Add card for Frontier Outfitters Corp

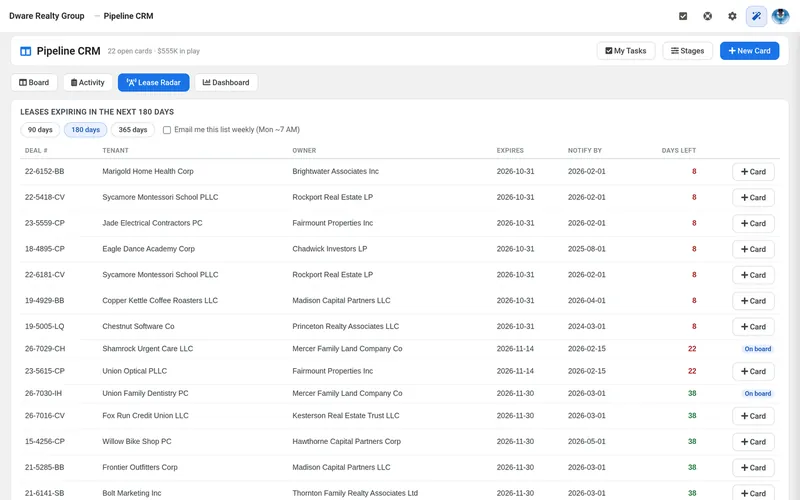(753, 467)
